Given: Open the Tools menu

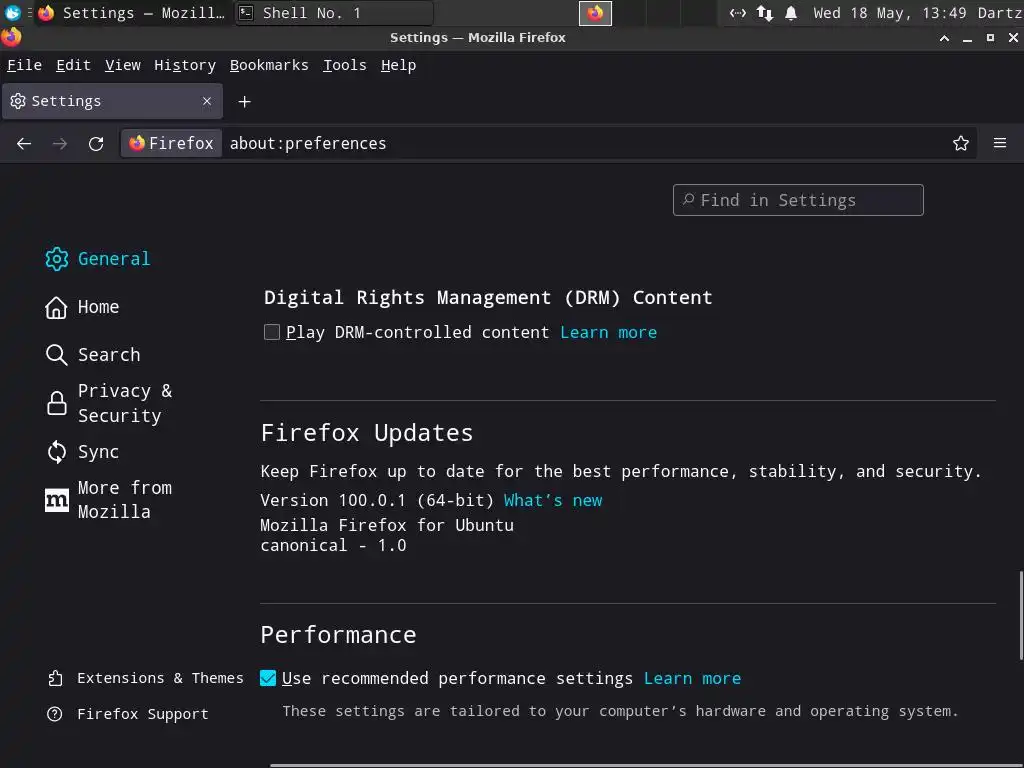Looking at the screenshot, I should (x=344, y=65).
